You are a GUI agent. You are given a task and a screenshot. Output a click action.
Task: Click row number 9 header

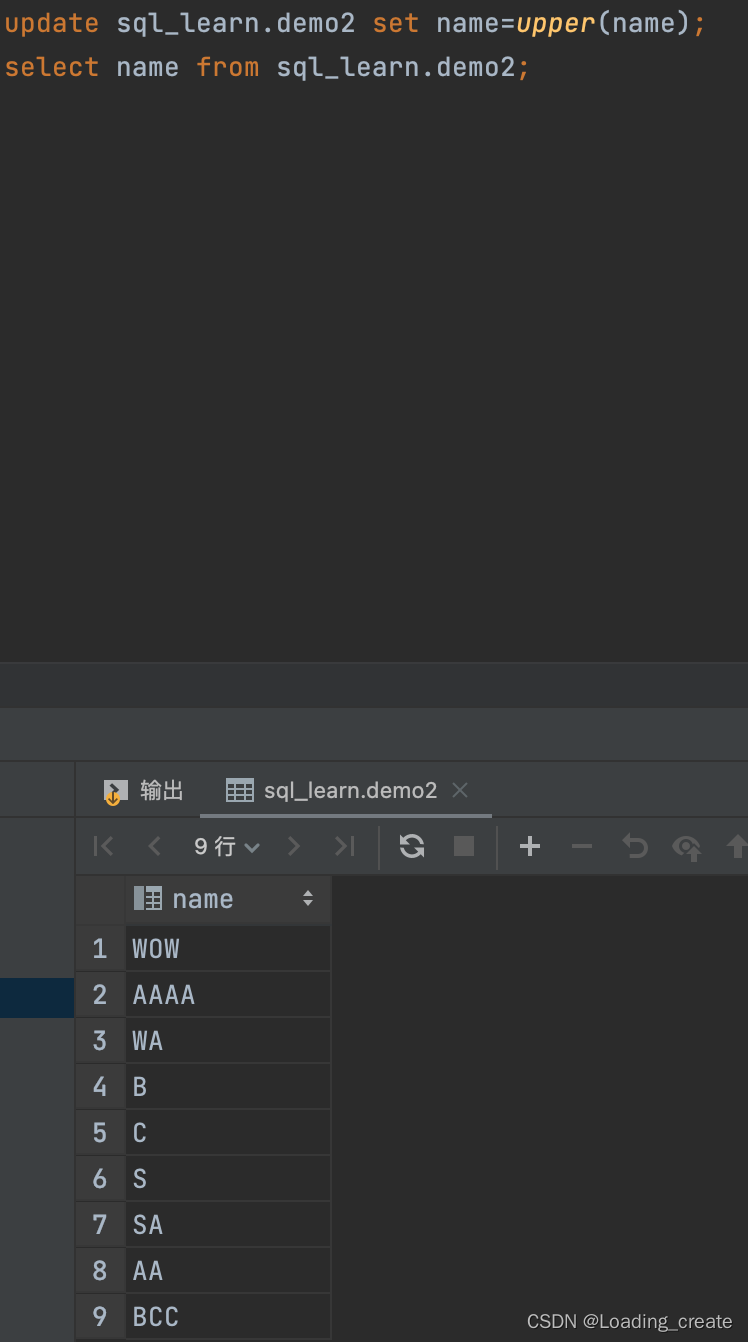click(100, 1316)
